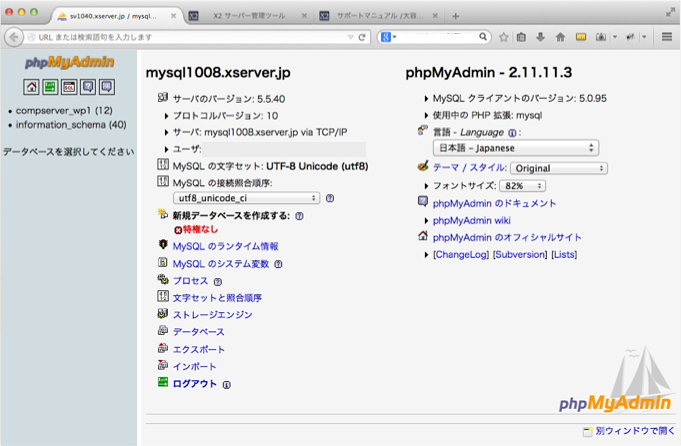Open the SQL query window icon
The width and height of the screenshot is (681, 446).
coord(69,87)
